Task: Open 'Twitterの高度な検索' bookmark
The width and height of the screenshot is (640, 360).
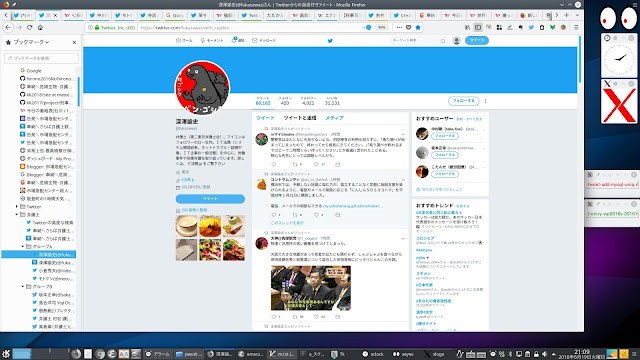Action: tap(50, 222)
